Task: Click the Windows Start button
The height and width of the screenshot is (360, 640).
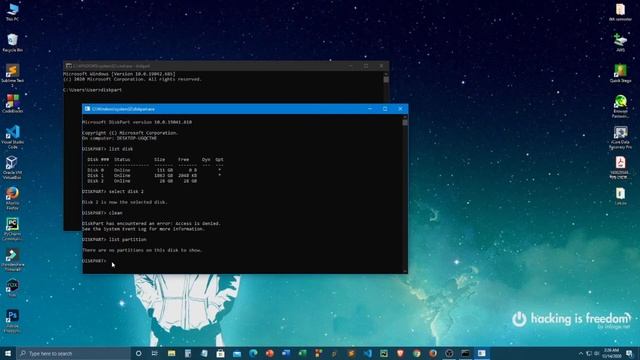Action: [8, 353]
